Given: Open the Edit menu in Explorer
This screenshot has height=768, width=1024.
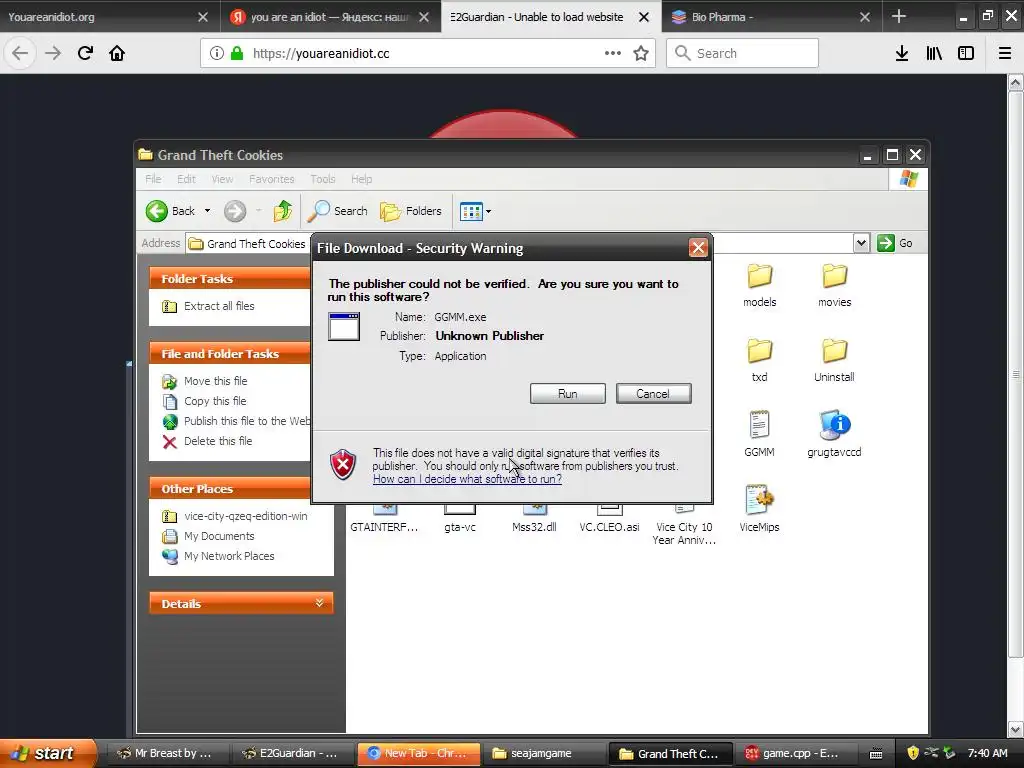Looking at the screenshot, I should (x=186, y=179).
